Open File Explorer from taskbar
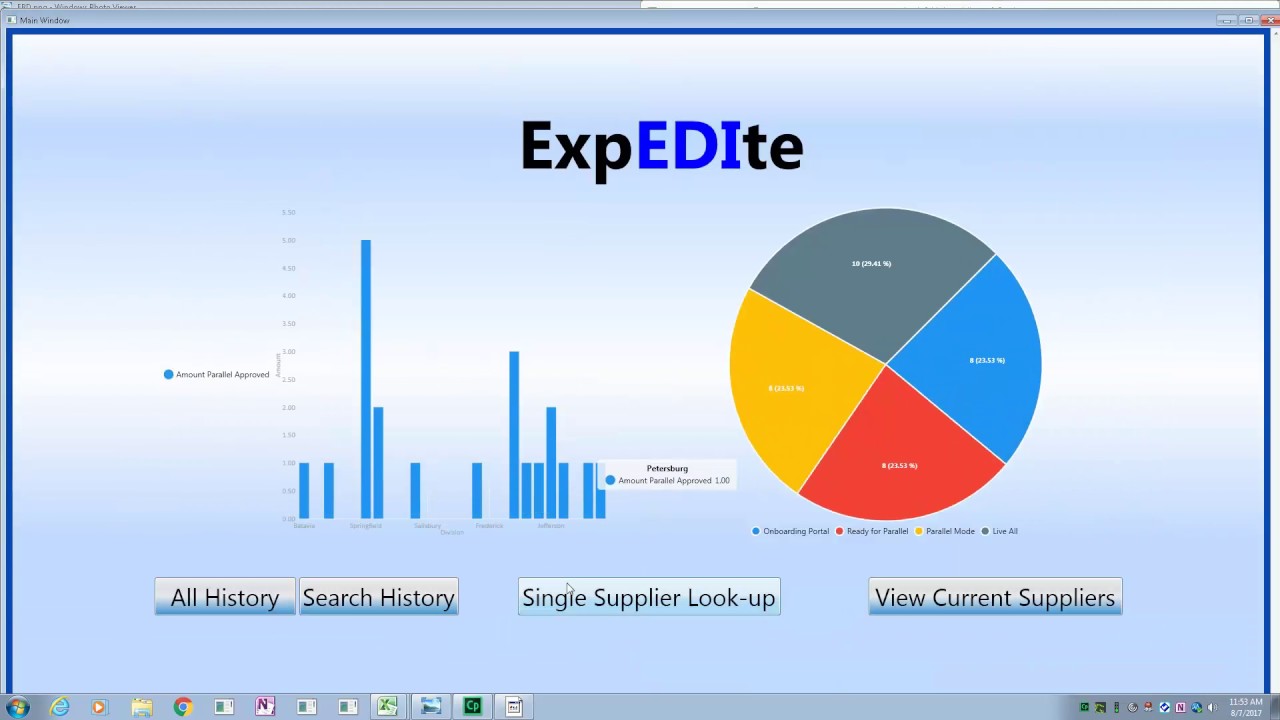 [x=141, y=707]
